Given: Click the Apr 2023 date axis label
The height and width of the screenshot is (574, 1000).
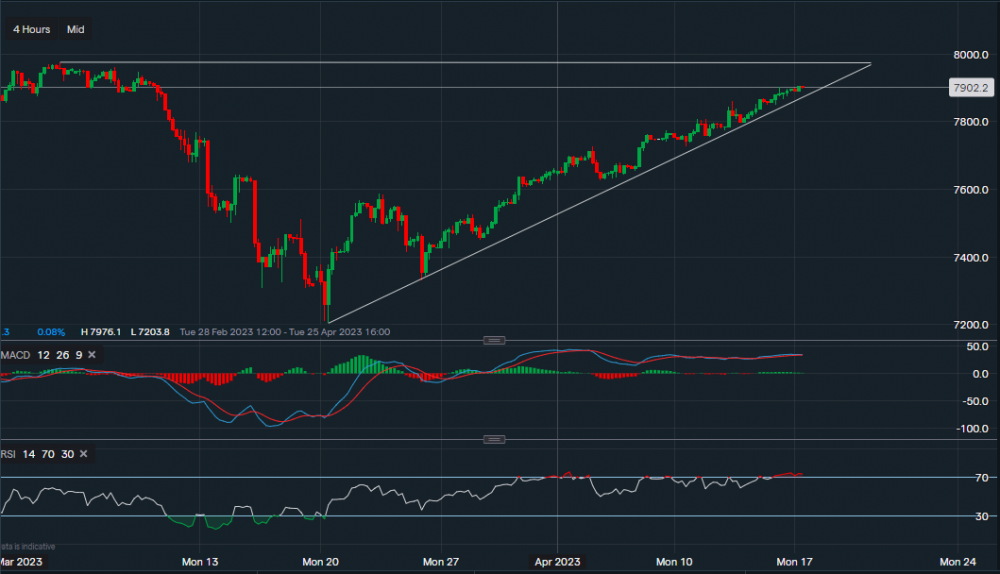Looking at the screenshot, I should [558, 562].
